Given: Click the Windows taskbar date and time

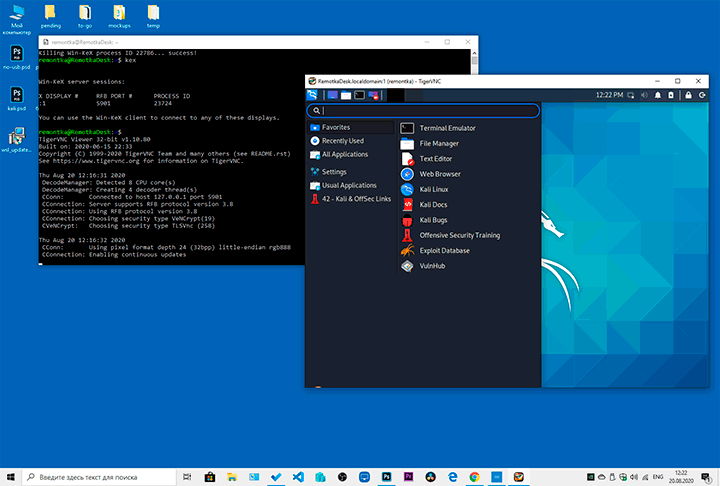Looking at the screenshot, I should click(x=681, y=477).
